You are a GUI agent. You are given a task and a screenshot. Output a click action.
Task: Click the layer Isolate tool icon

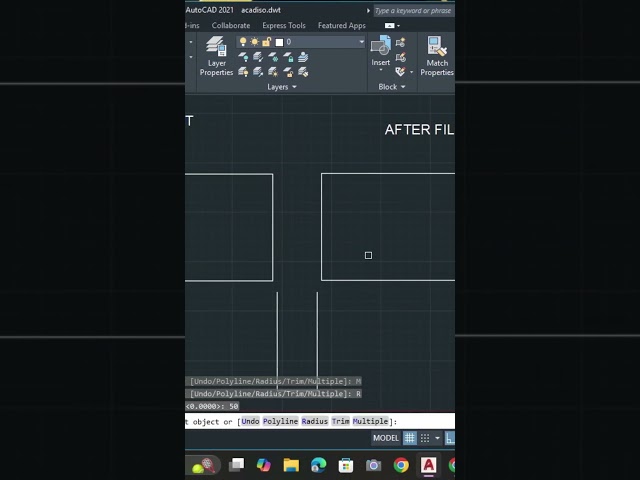coord(258,57)
